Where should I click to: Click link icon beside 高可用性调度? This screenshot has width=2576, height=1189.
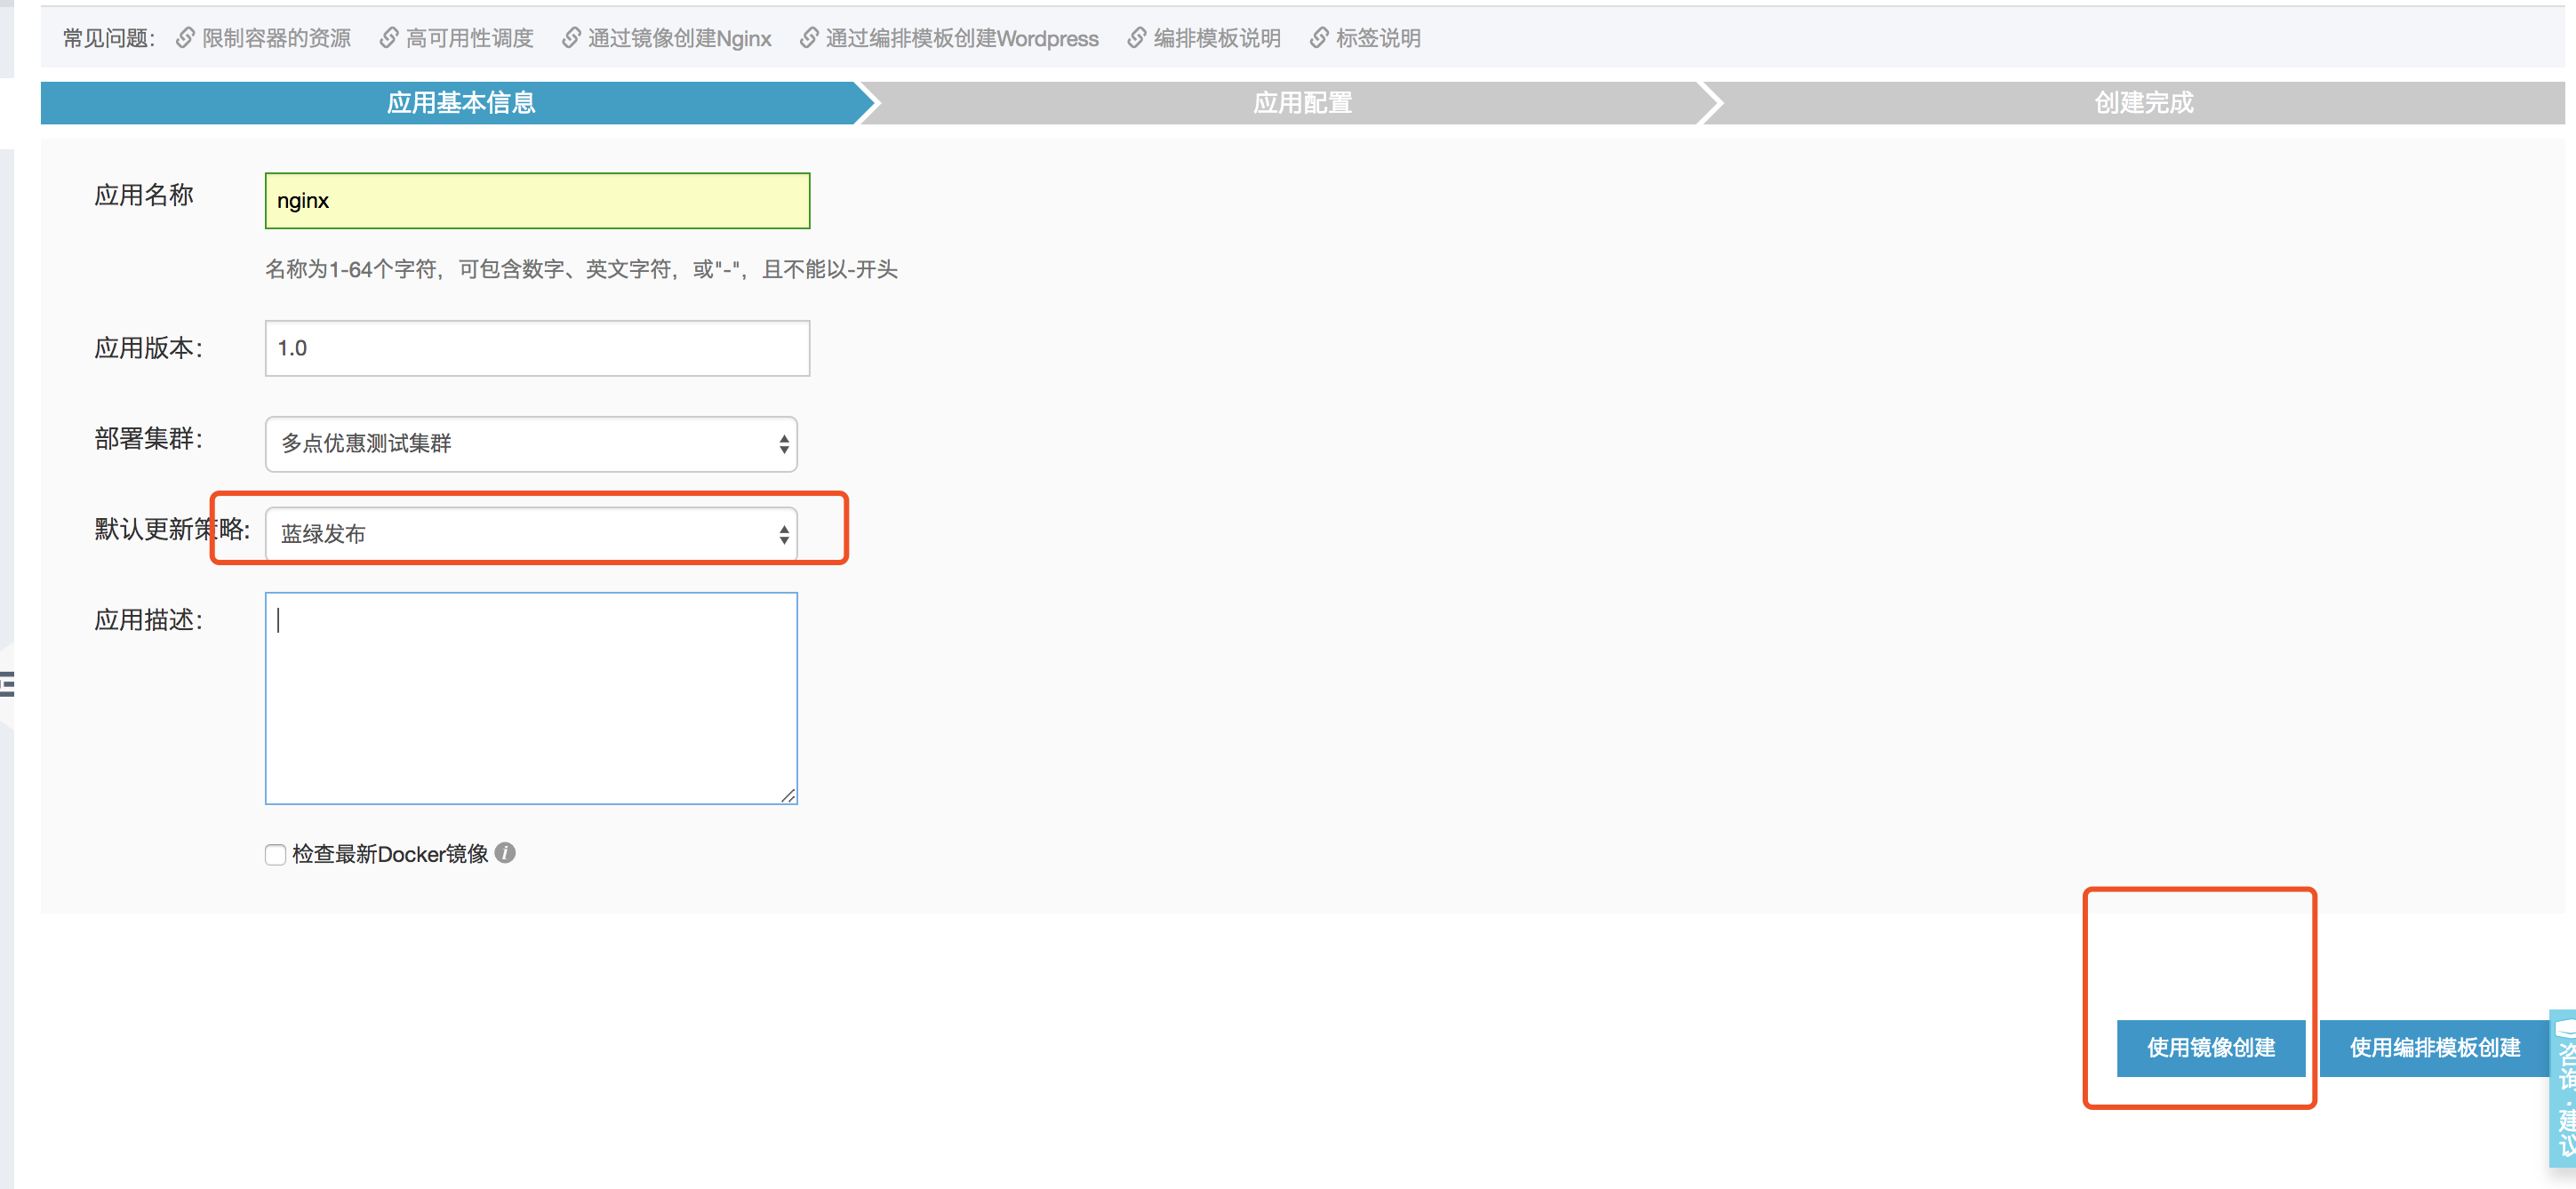tap(389, 38)
